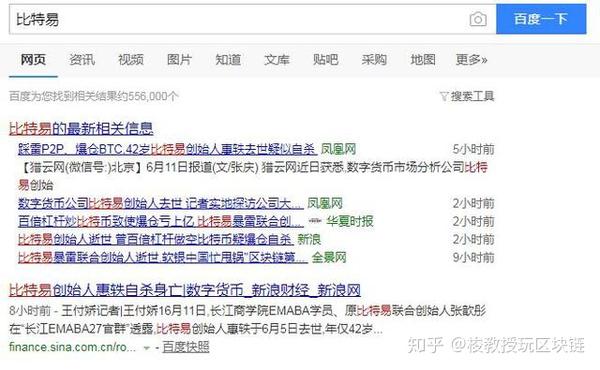Click the 凤凰网 source beside 踩雷P2P
This screenshot has width=600, height=370.
click(338, 149)
